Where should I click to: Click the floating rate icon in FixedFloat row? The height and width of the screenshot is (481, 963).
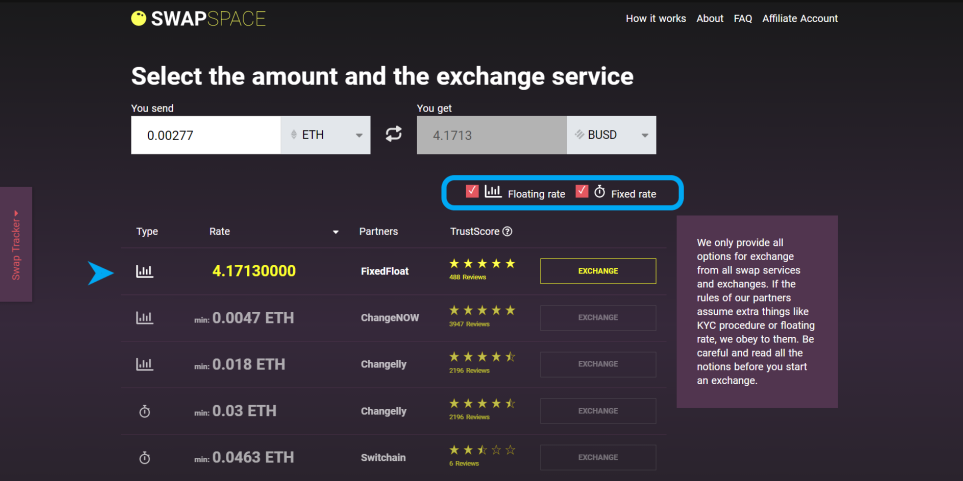tap(145, 271)
